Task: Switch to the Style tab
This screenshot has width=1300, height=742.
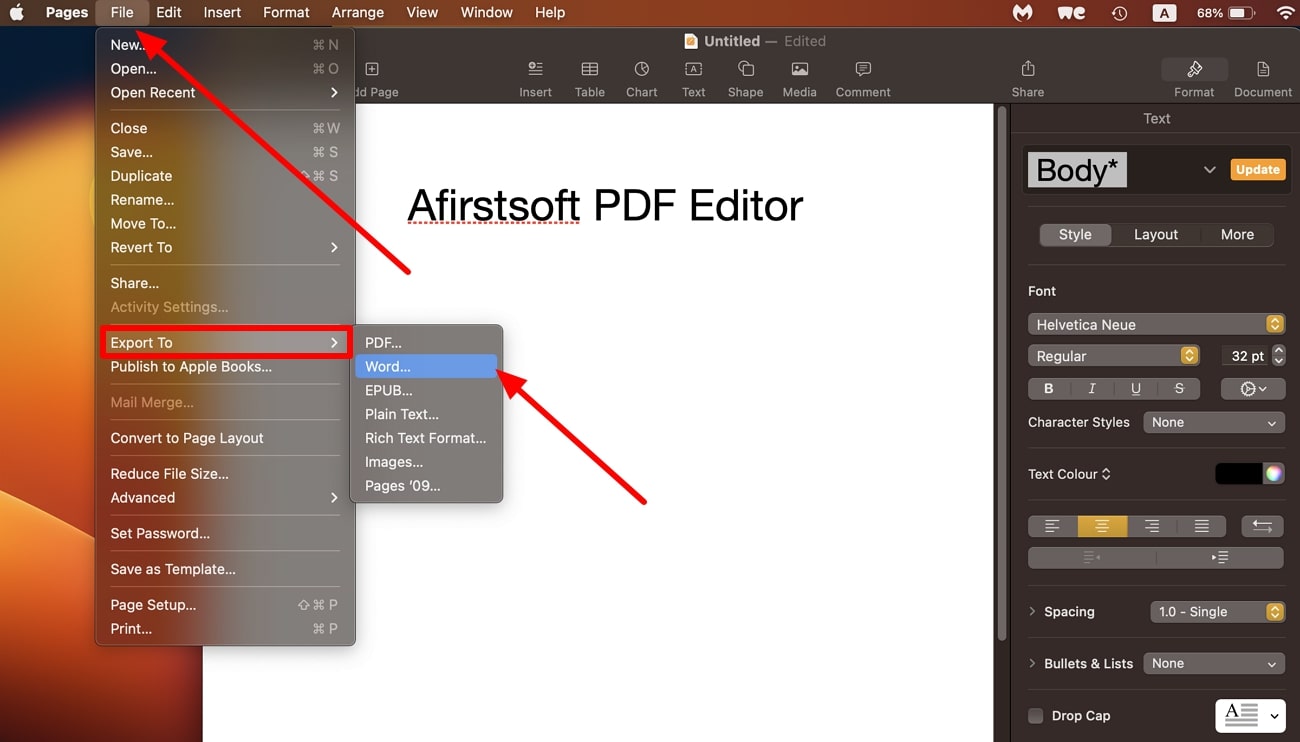Action: [1075, 234]
